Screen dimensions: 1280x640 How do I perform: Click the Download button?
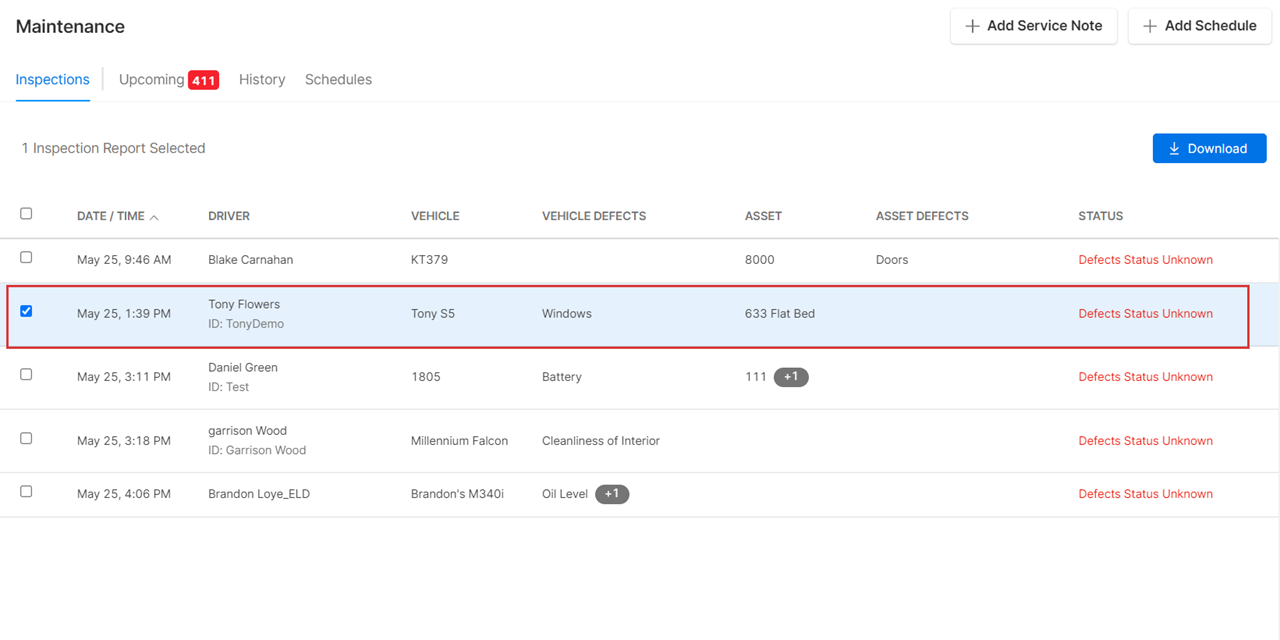(x=1209, y=148)
